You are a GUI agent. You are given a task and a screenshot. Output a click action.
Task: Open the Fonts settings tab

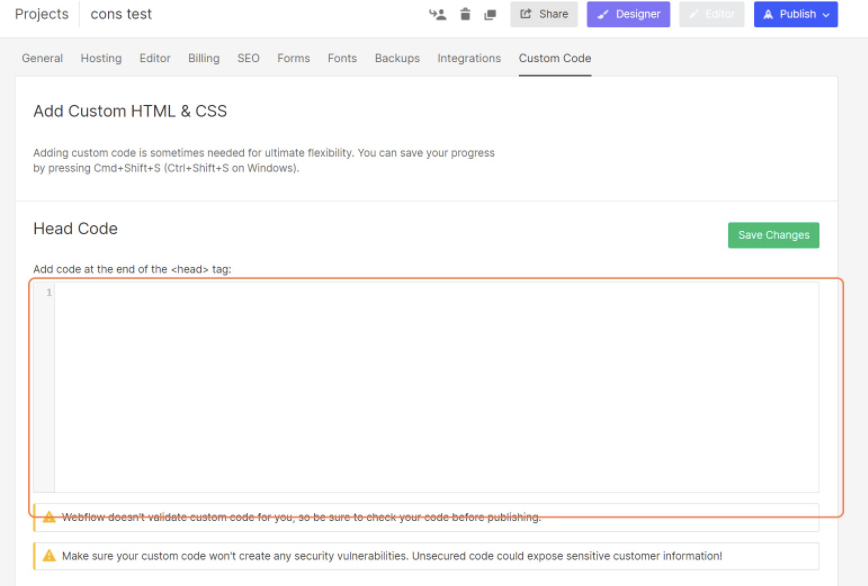tap(342, 58)
